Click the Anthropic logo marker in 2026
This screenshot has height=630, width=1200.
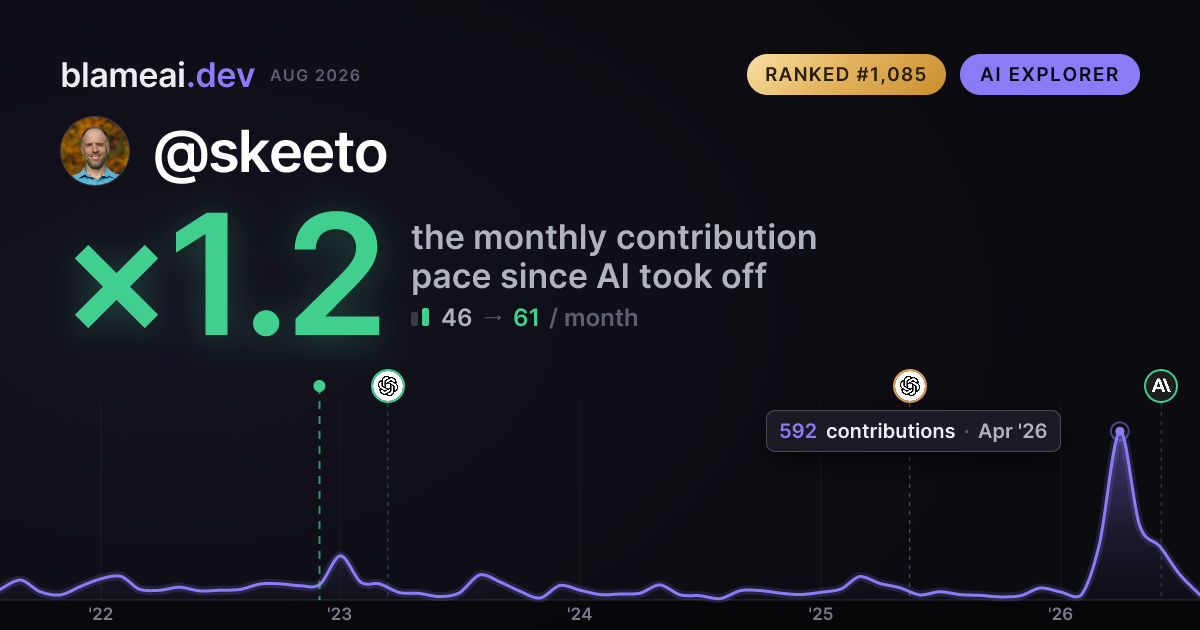(1161, 386)
